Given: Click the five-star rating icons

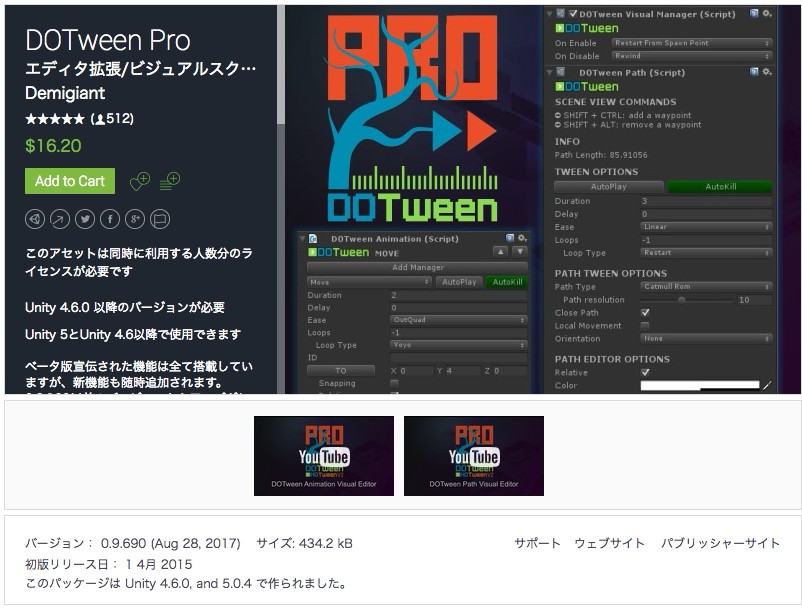Looking at the screenshot, I should [x=55, y=119].
